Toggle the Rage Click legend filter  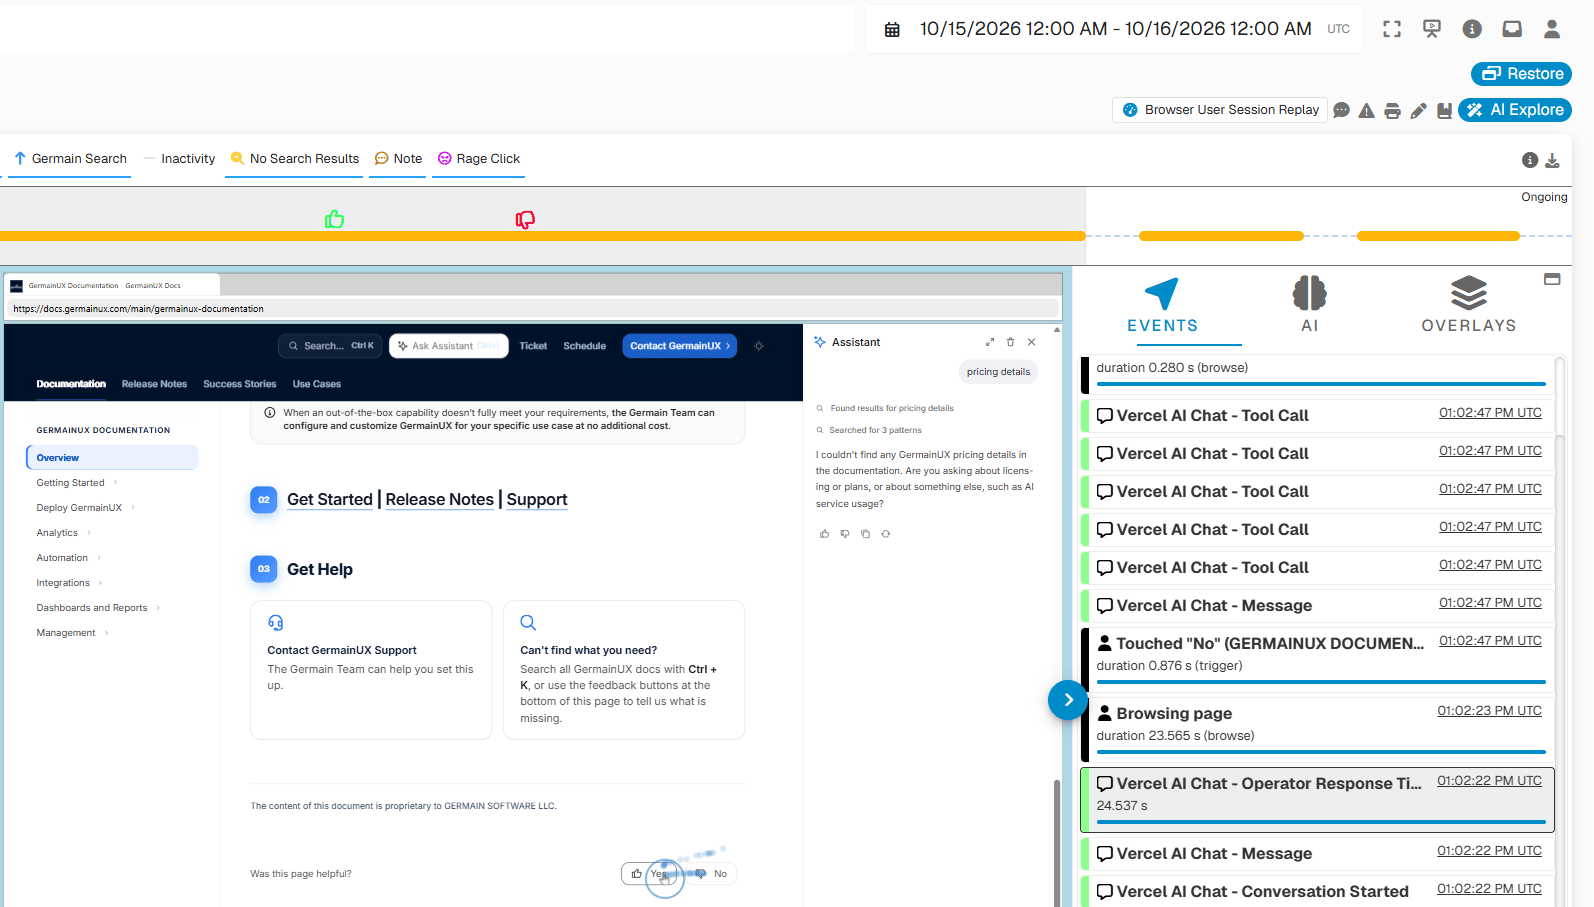pos(478,159)
